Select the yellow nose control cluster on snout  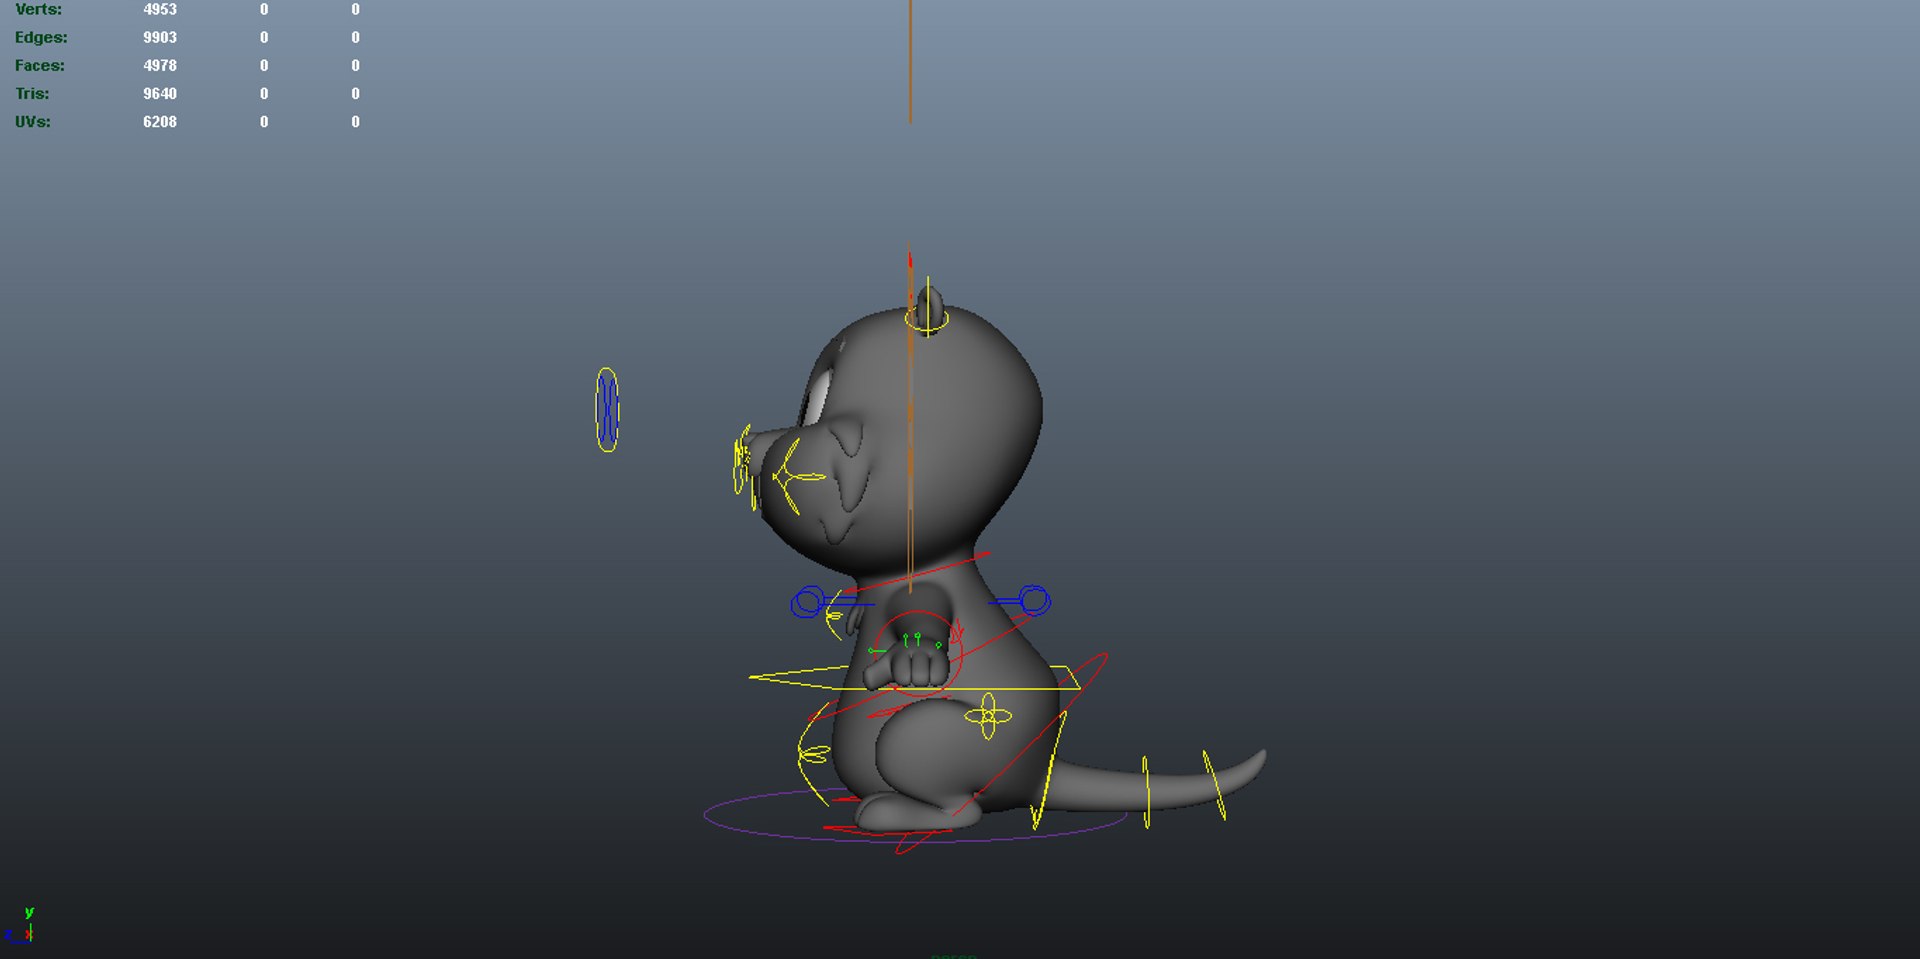(x=742, y=461)
